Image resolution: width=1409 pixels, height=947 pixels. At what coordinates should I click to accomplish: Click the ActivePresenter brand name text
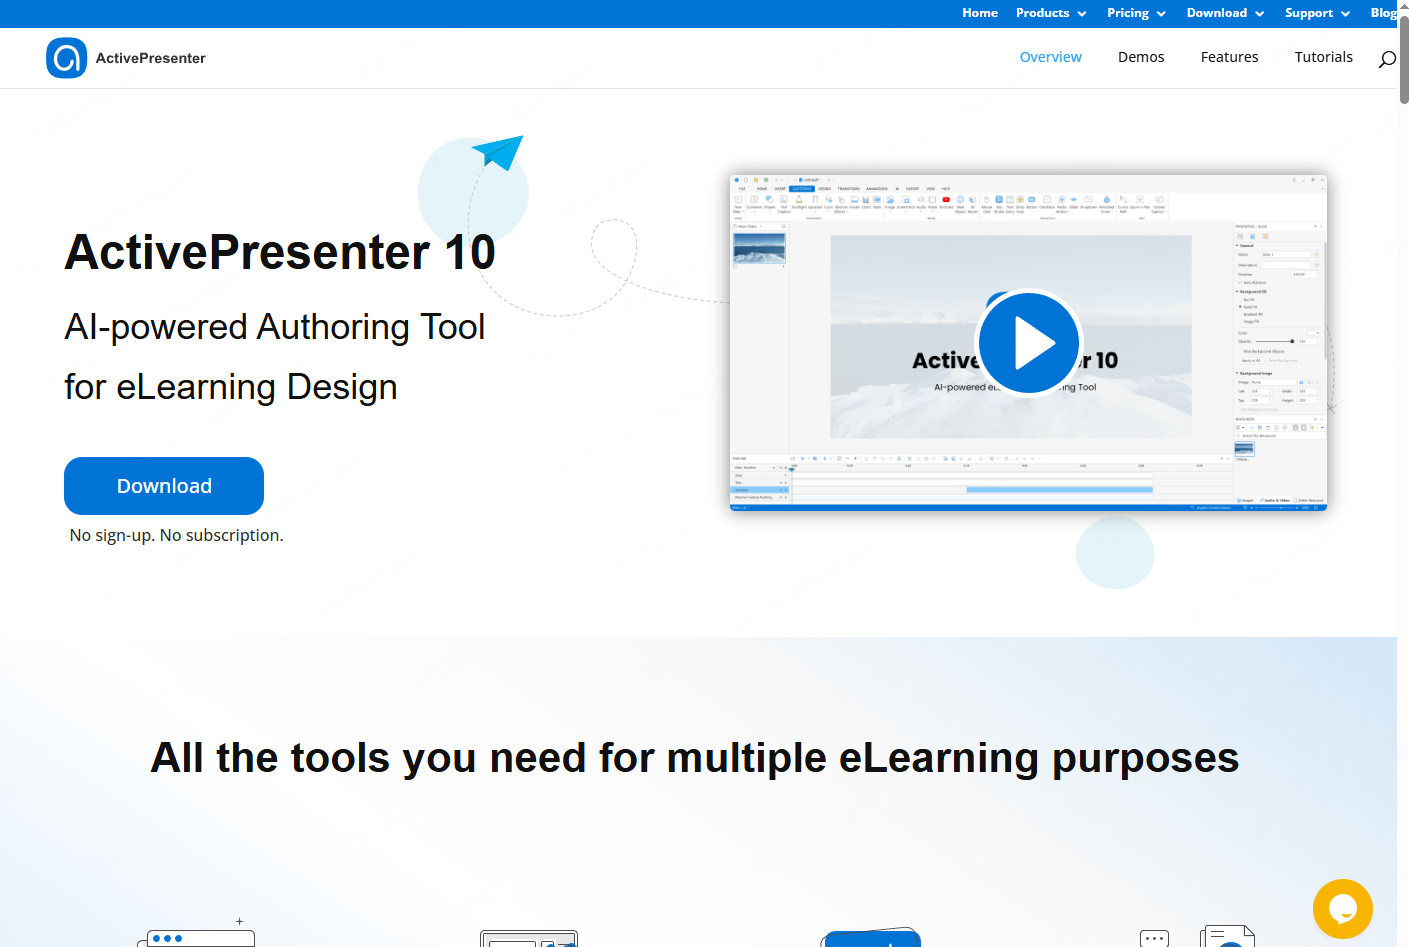[x=151, y=58]
